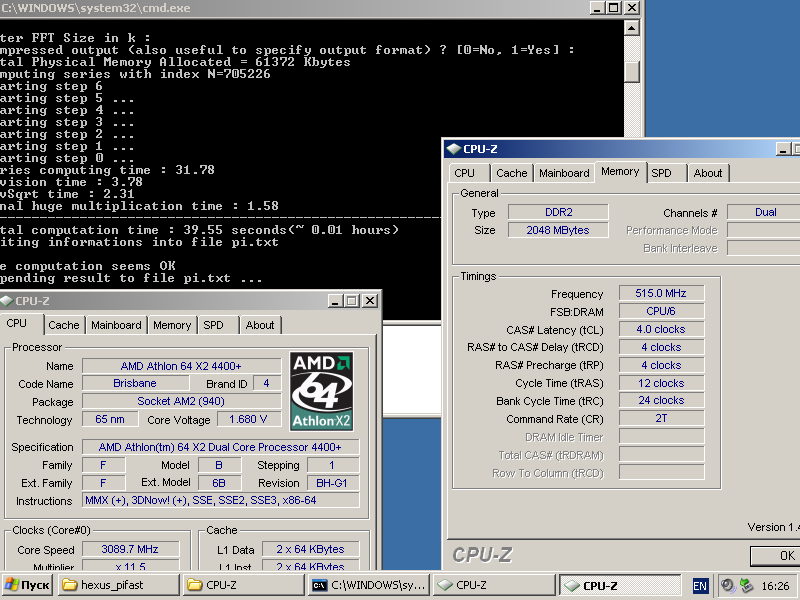Click the DDR2 memory type field
This screenshot has height=600, width=800.
[x=558, y=212]
